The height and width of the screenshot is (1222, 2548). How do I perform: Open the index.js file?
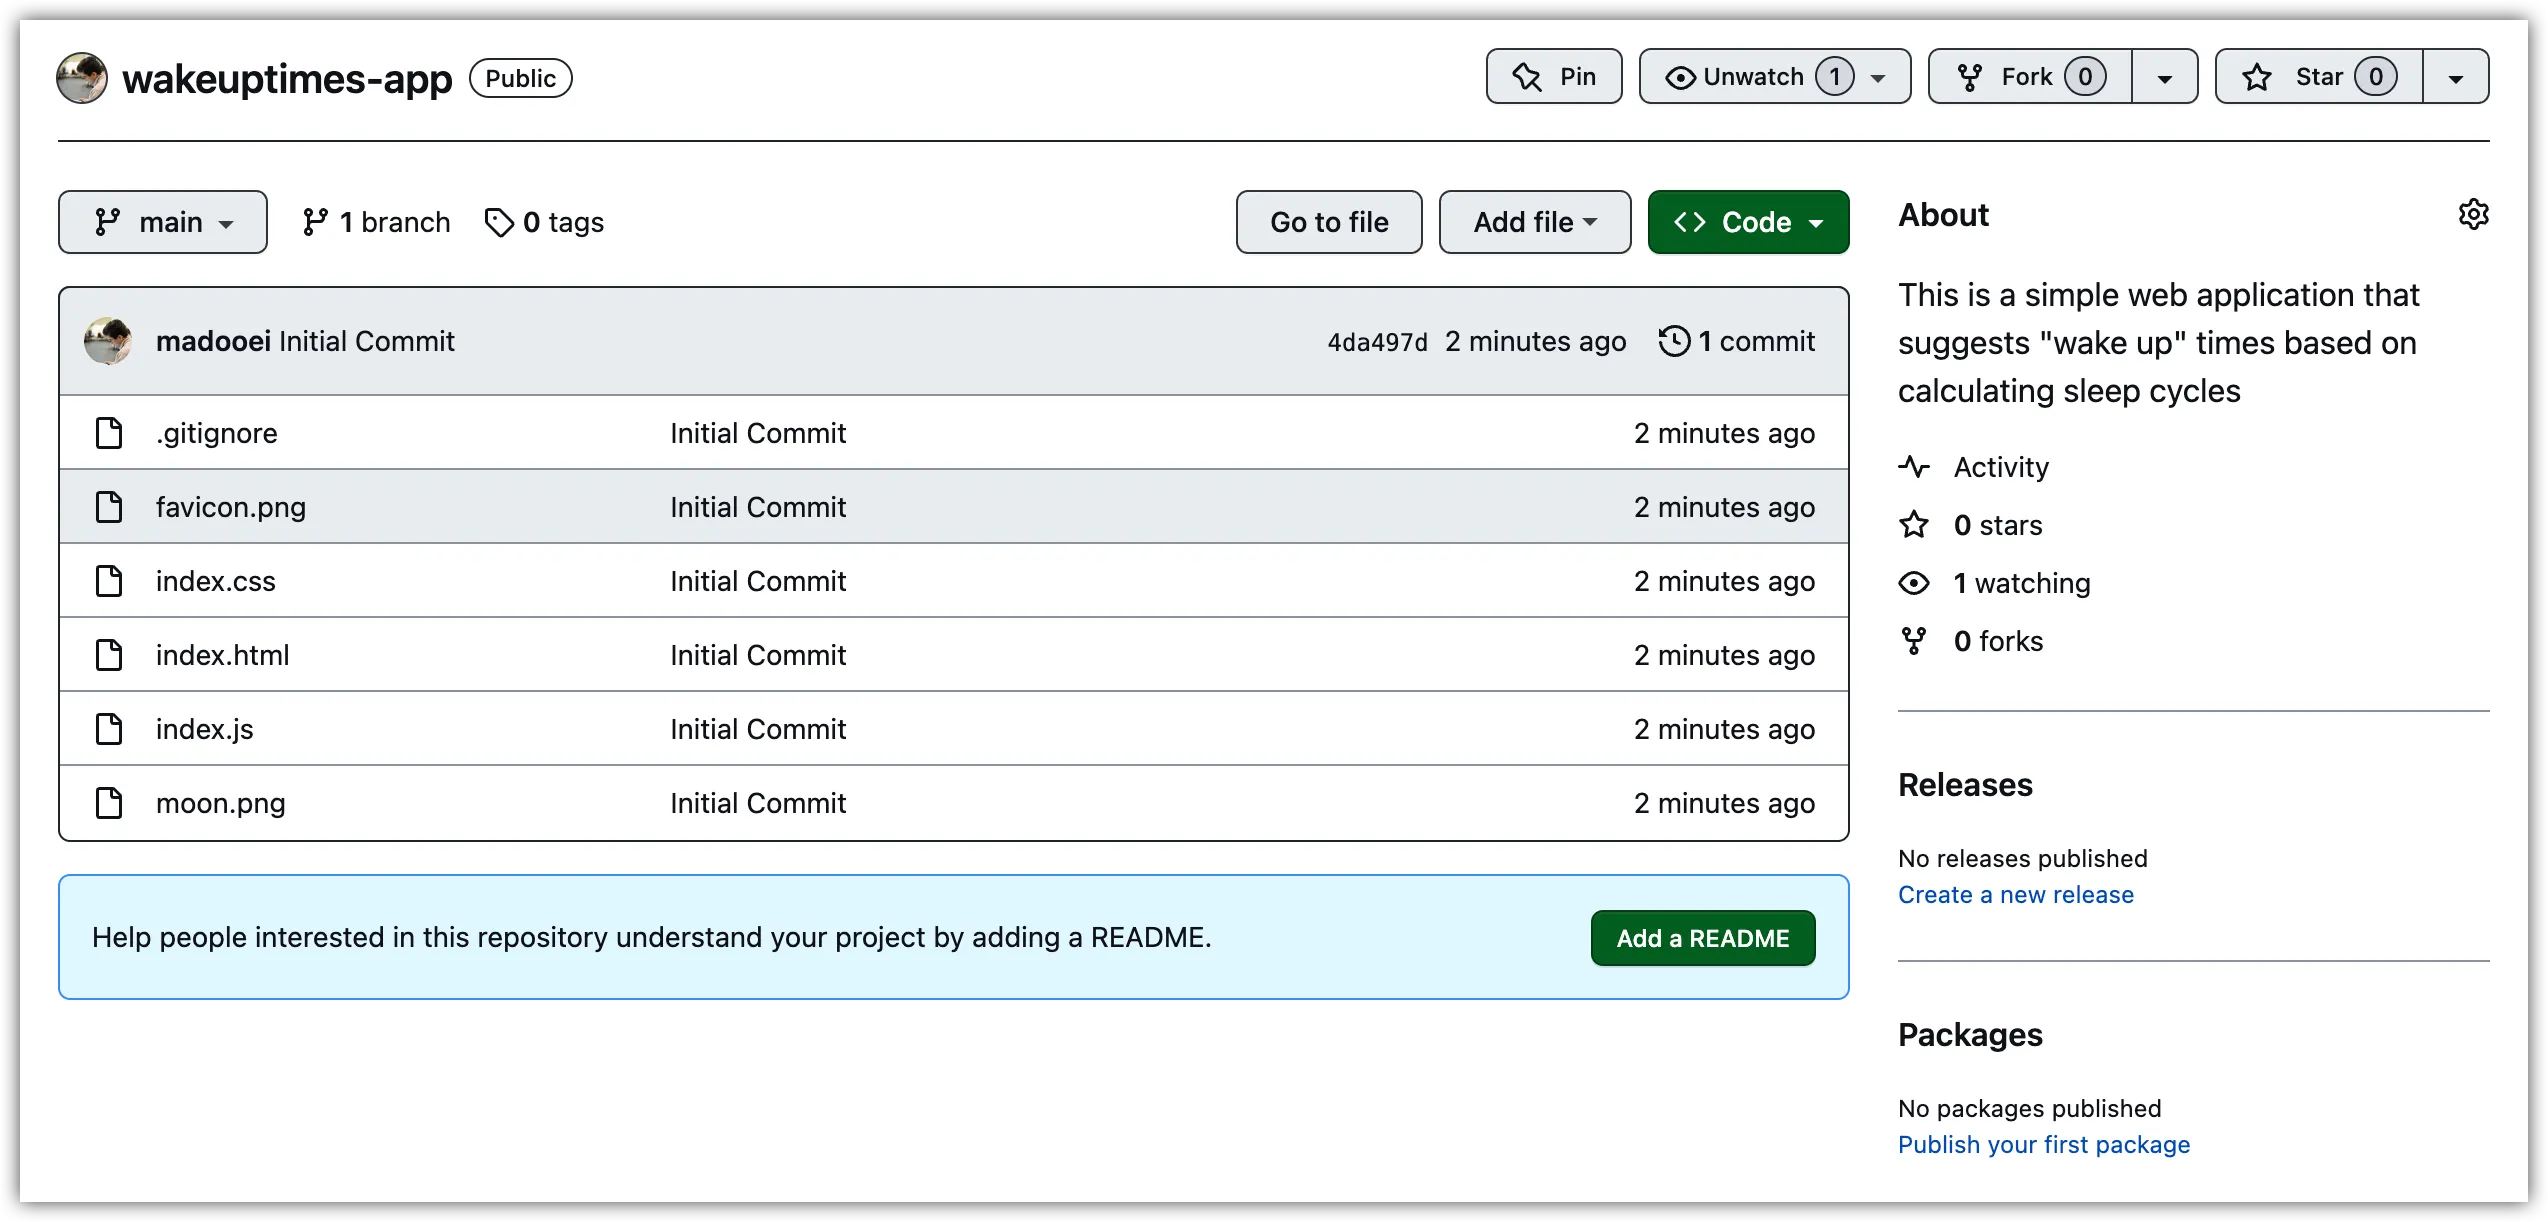205,729
